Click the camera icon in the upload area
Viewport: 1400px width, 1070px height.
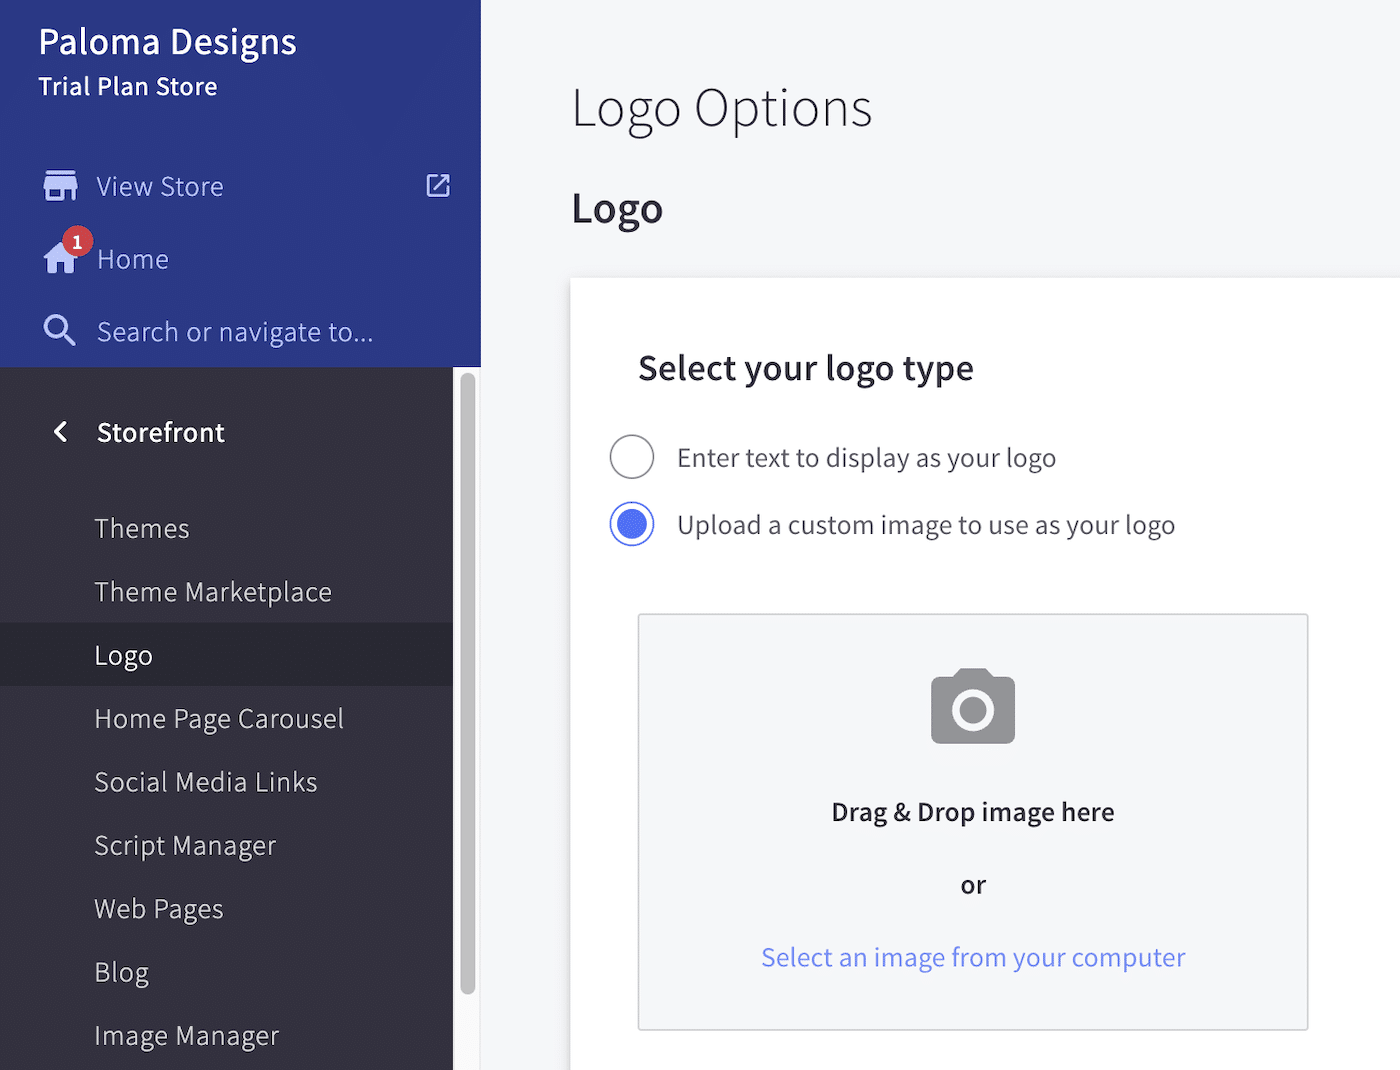(x=972, y=707)
